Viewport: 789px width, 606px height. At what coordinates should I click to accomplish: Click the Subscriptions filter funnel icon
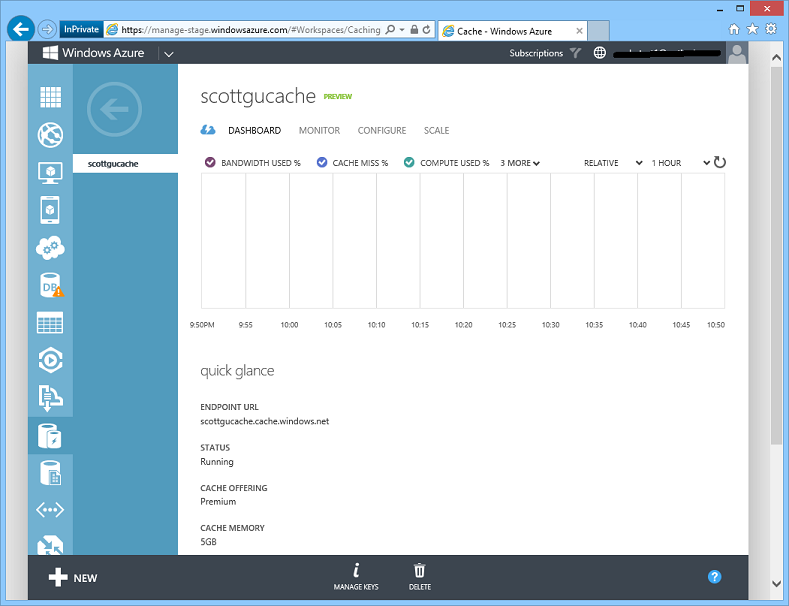point(575,53)
